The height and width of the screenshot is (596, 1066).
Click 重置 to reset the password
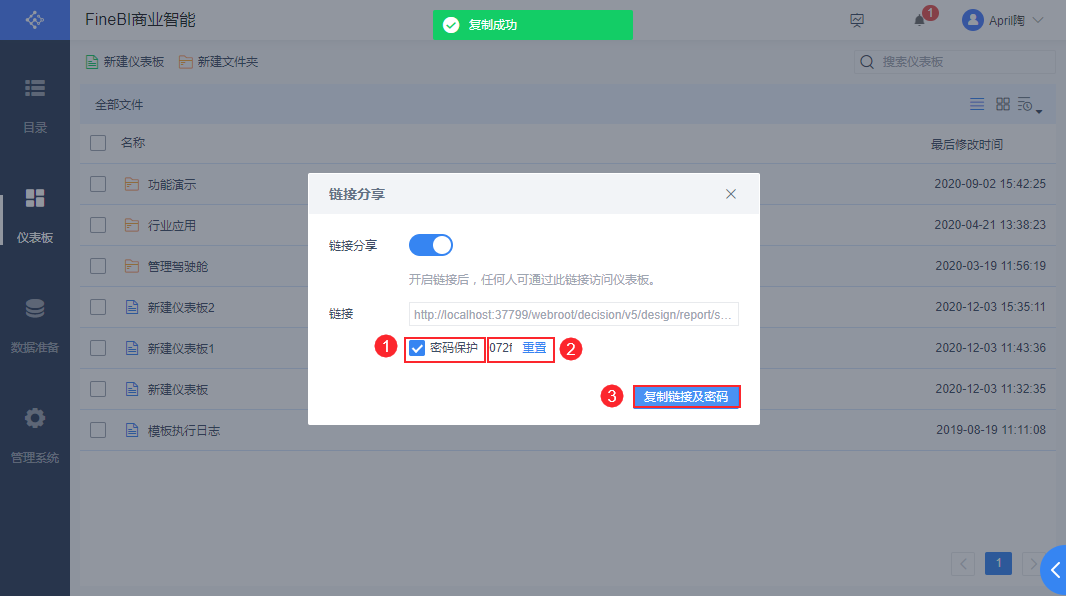(x=534, y=348)
